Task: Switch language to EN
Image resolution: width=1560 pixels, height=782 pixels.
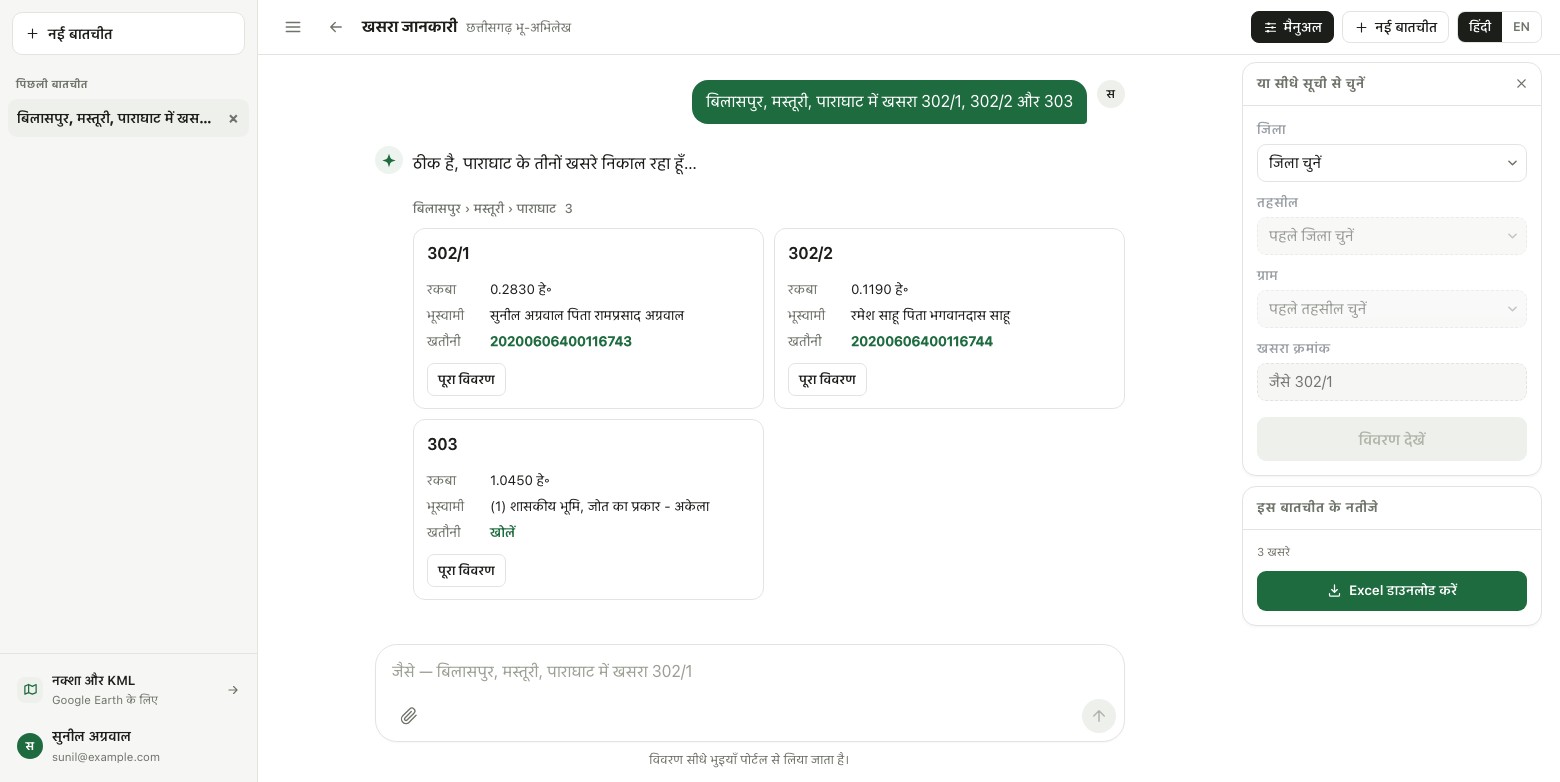Action: pos(1521,27)
